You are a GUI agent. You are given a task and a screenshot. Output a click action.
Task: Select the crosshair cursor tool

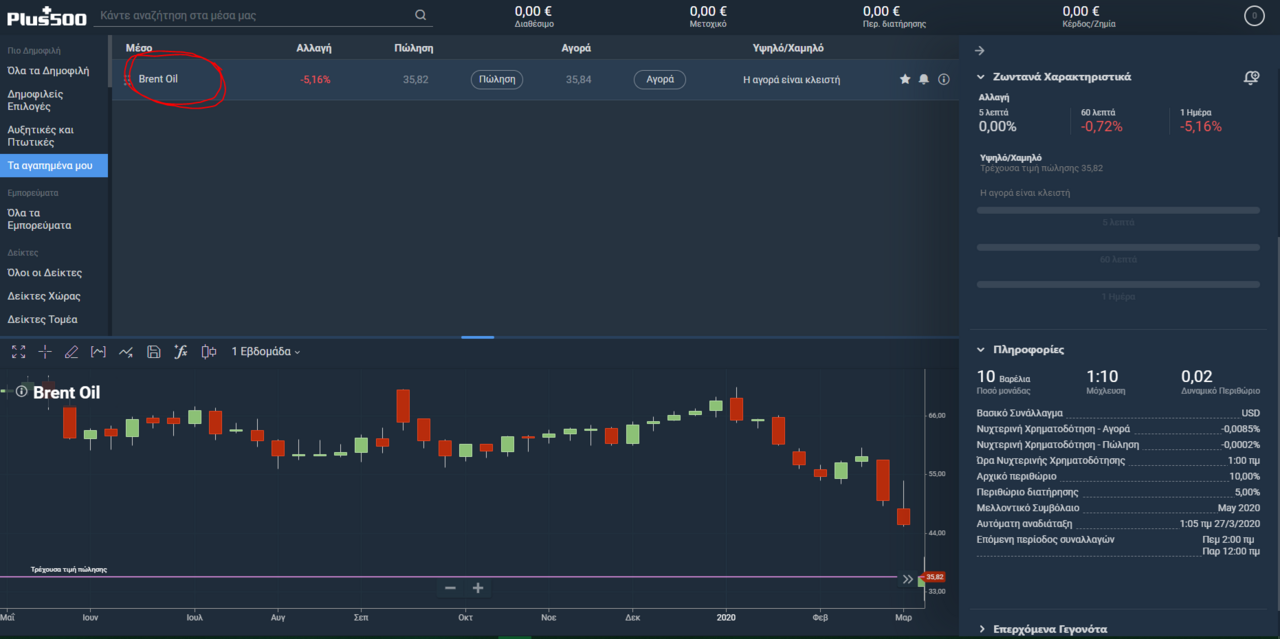(x=45, y=352)
